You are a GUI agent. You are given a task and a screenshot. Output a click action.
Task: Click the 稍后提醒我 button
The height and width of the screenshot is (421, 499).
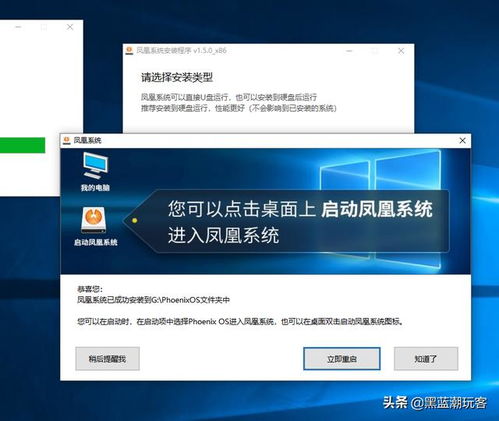point(107,359)
